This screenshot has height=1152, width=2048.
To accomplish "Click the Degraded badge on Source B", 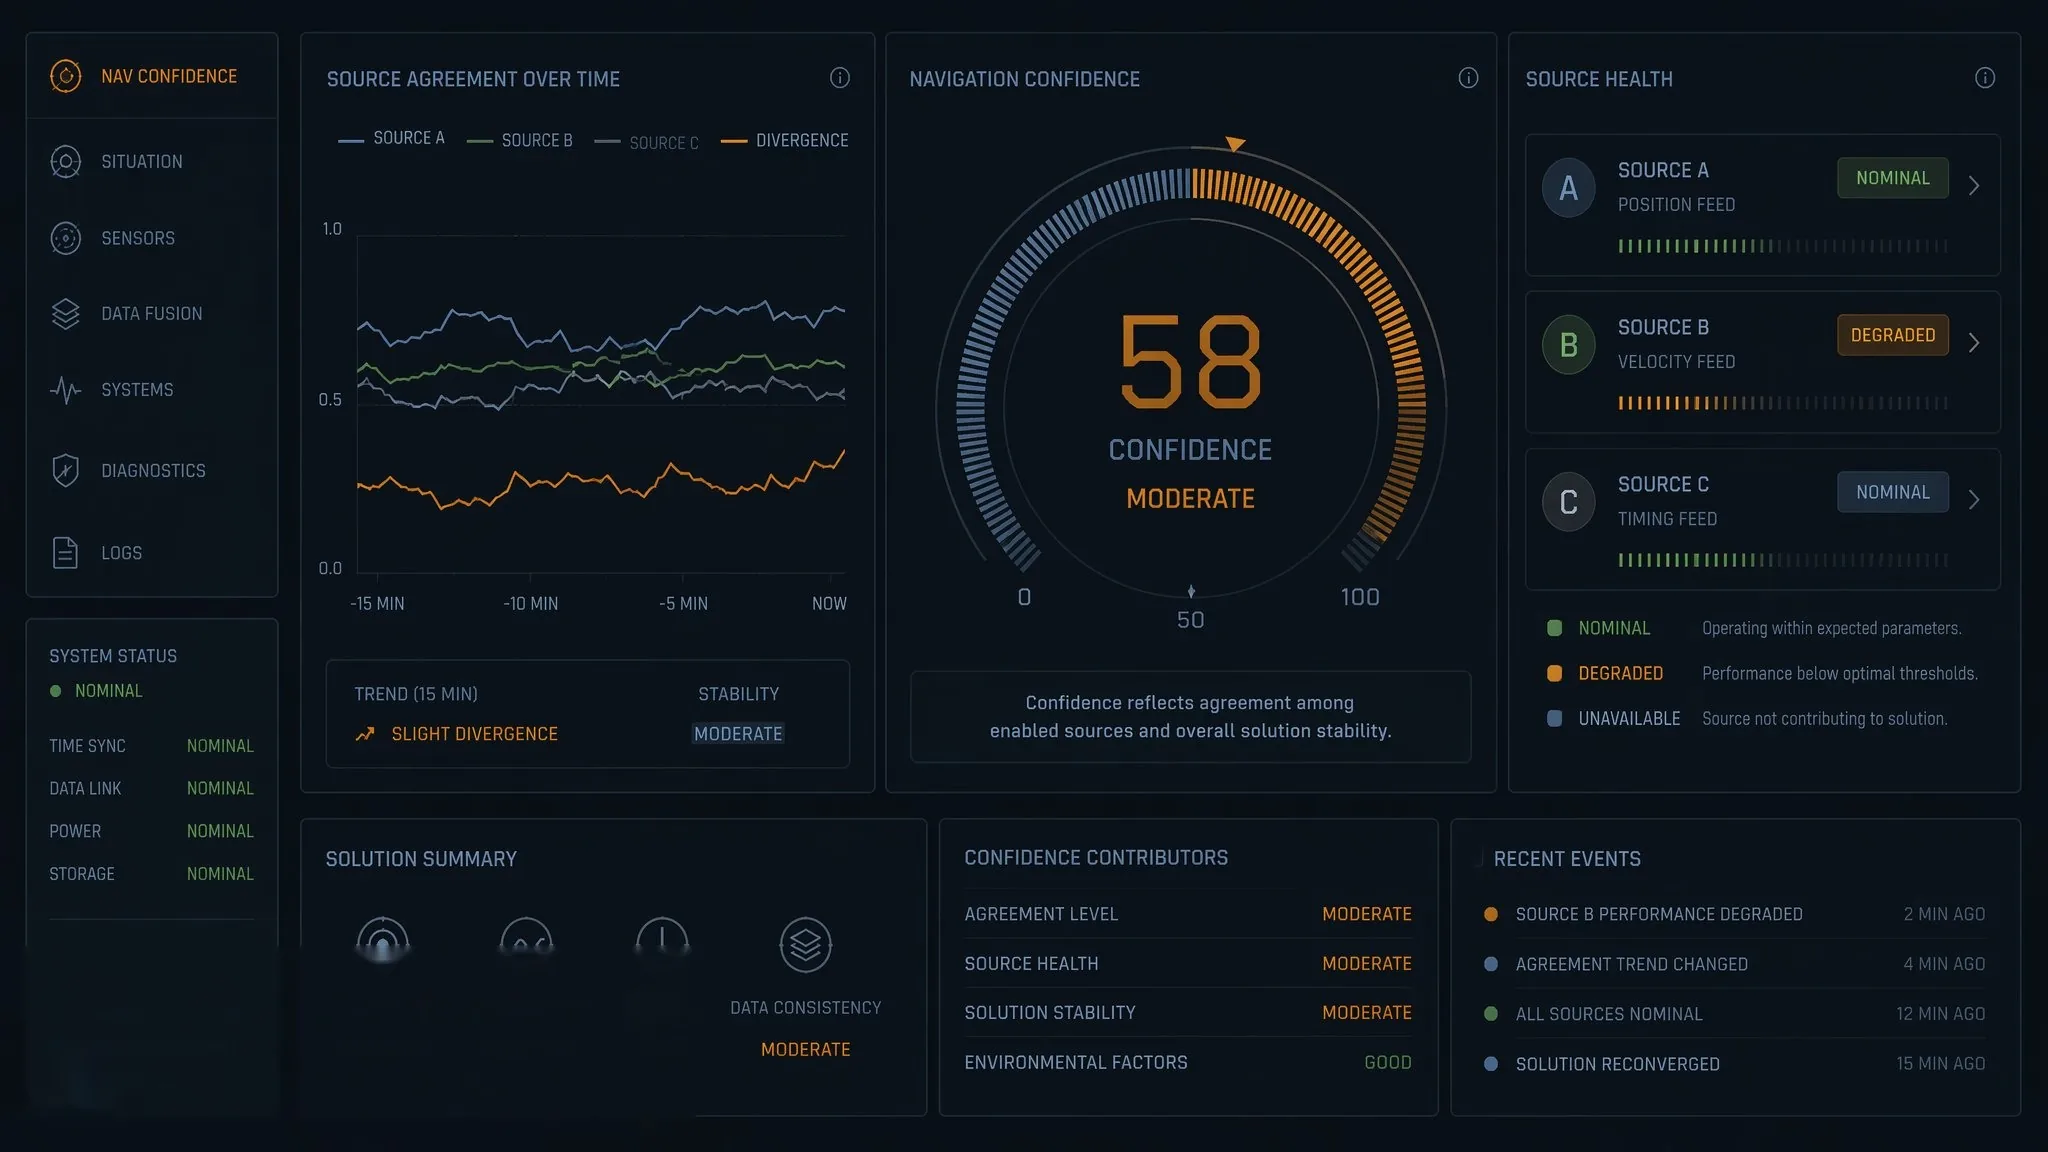I will tap(1893, 335).
